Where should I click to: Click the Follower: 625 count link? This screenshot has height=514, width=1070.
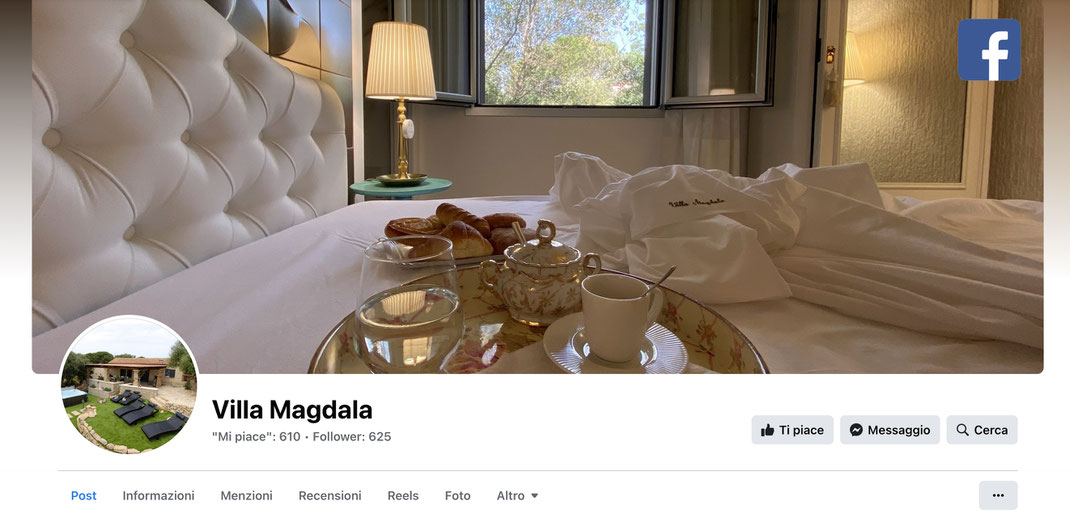tap(351, 437)
